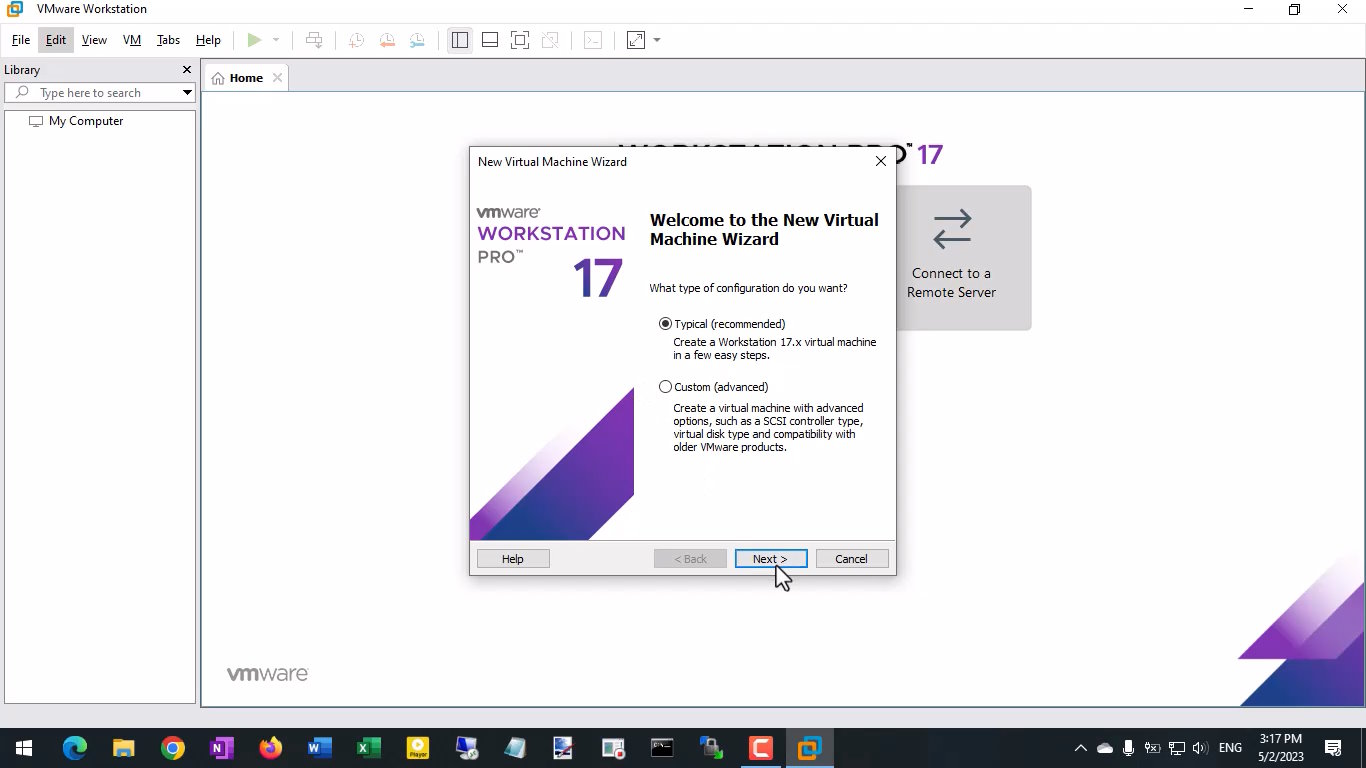Viewport: 1366px width, 768px height.
Task: Open the Windows Start menu
Action: (x=24, y=748)
